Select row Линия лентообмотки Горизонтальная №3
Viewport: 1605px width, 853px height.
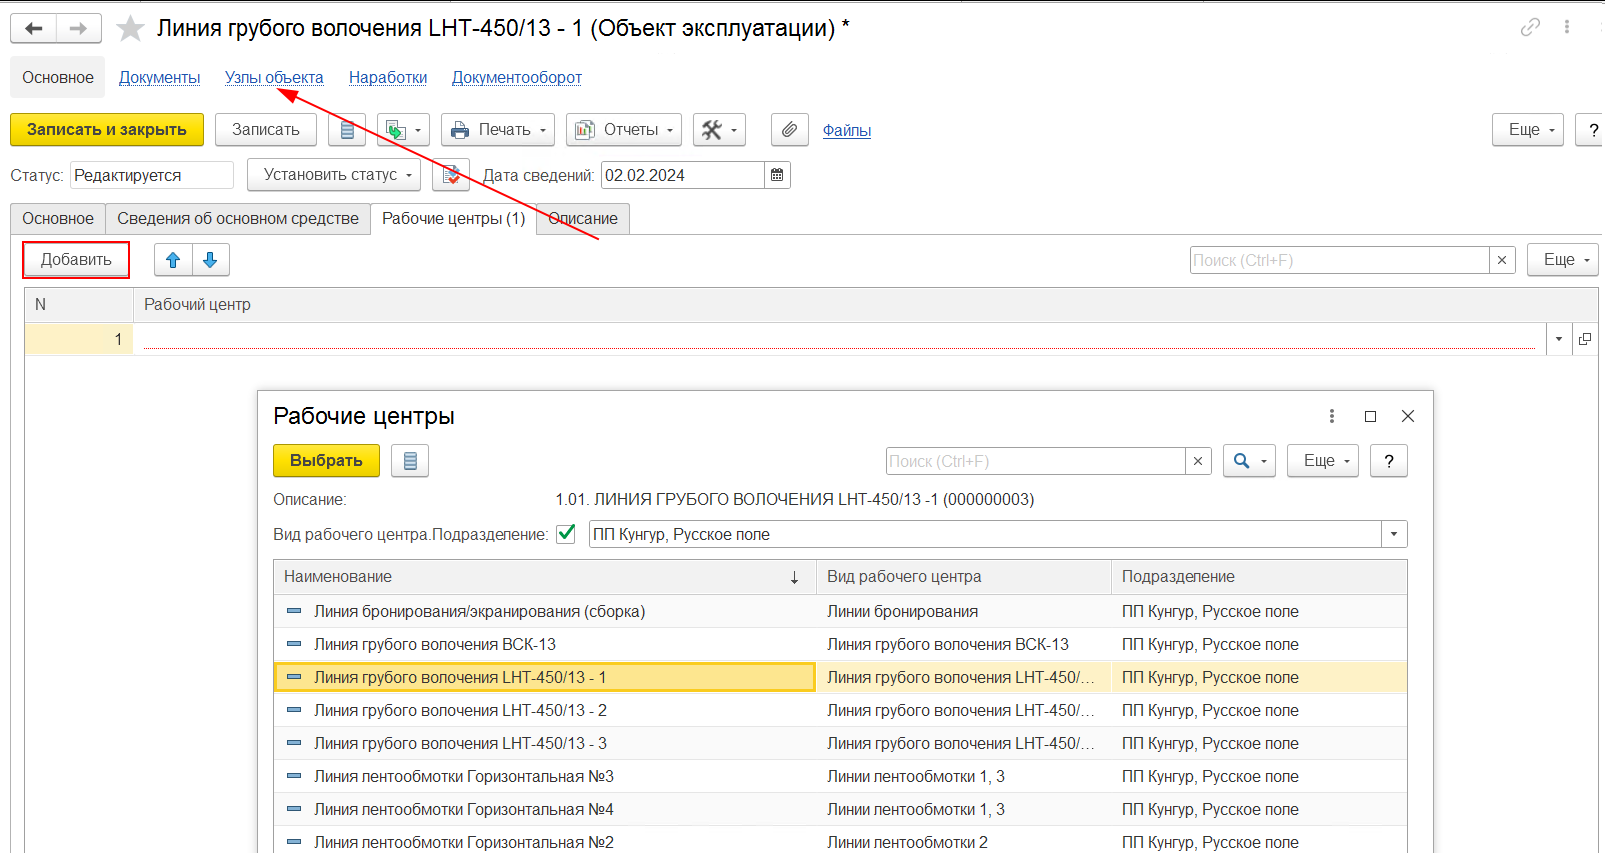pyautogui.click(x=840, y=776)
